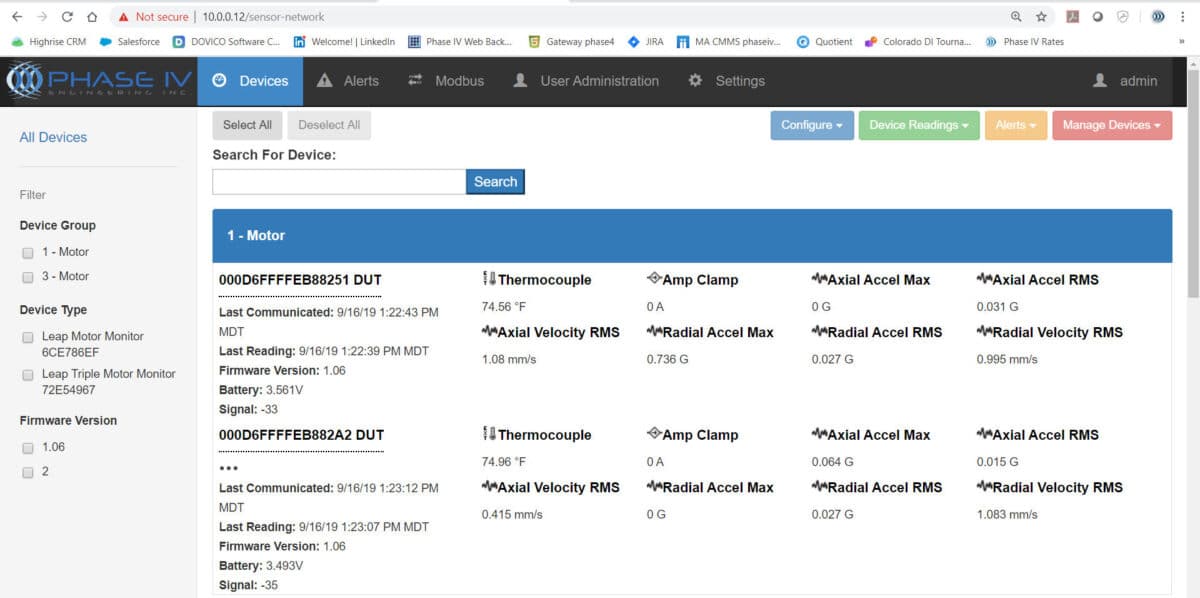Open the Modbus tab

click(x=446, y=81)
